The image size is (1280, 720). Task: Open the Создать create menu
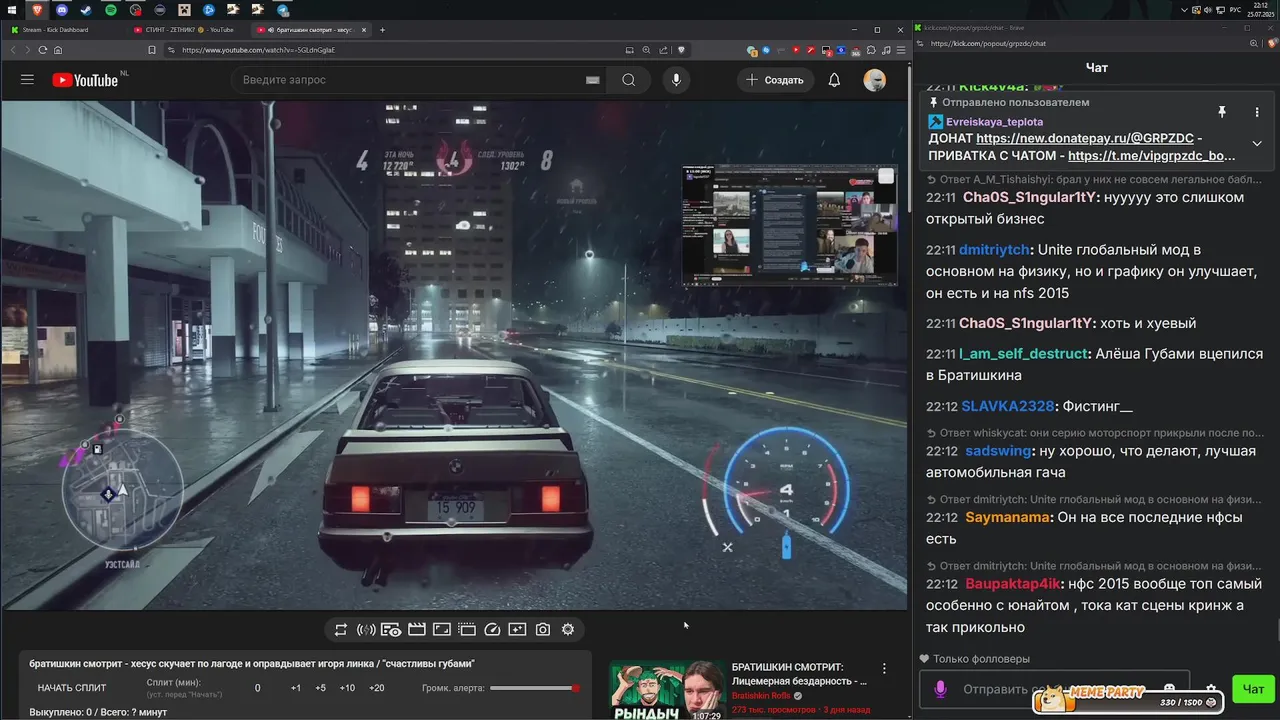point(774,80)
